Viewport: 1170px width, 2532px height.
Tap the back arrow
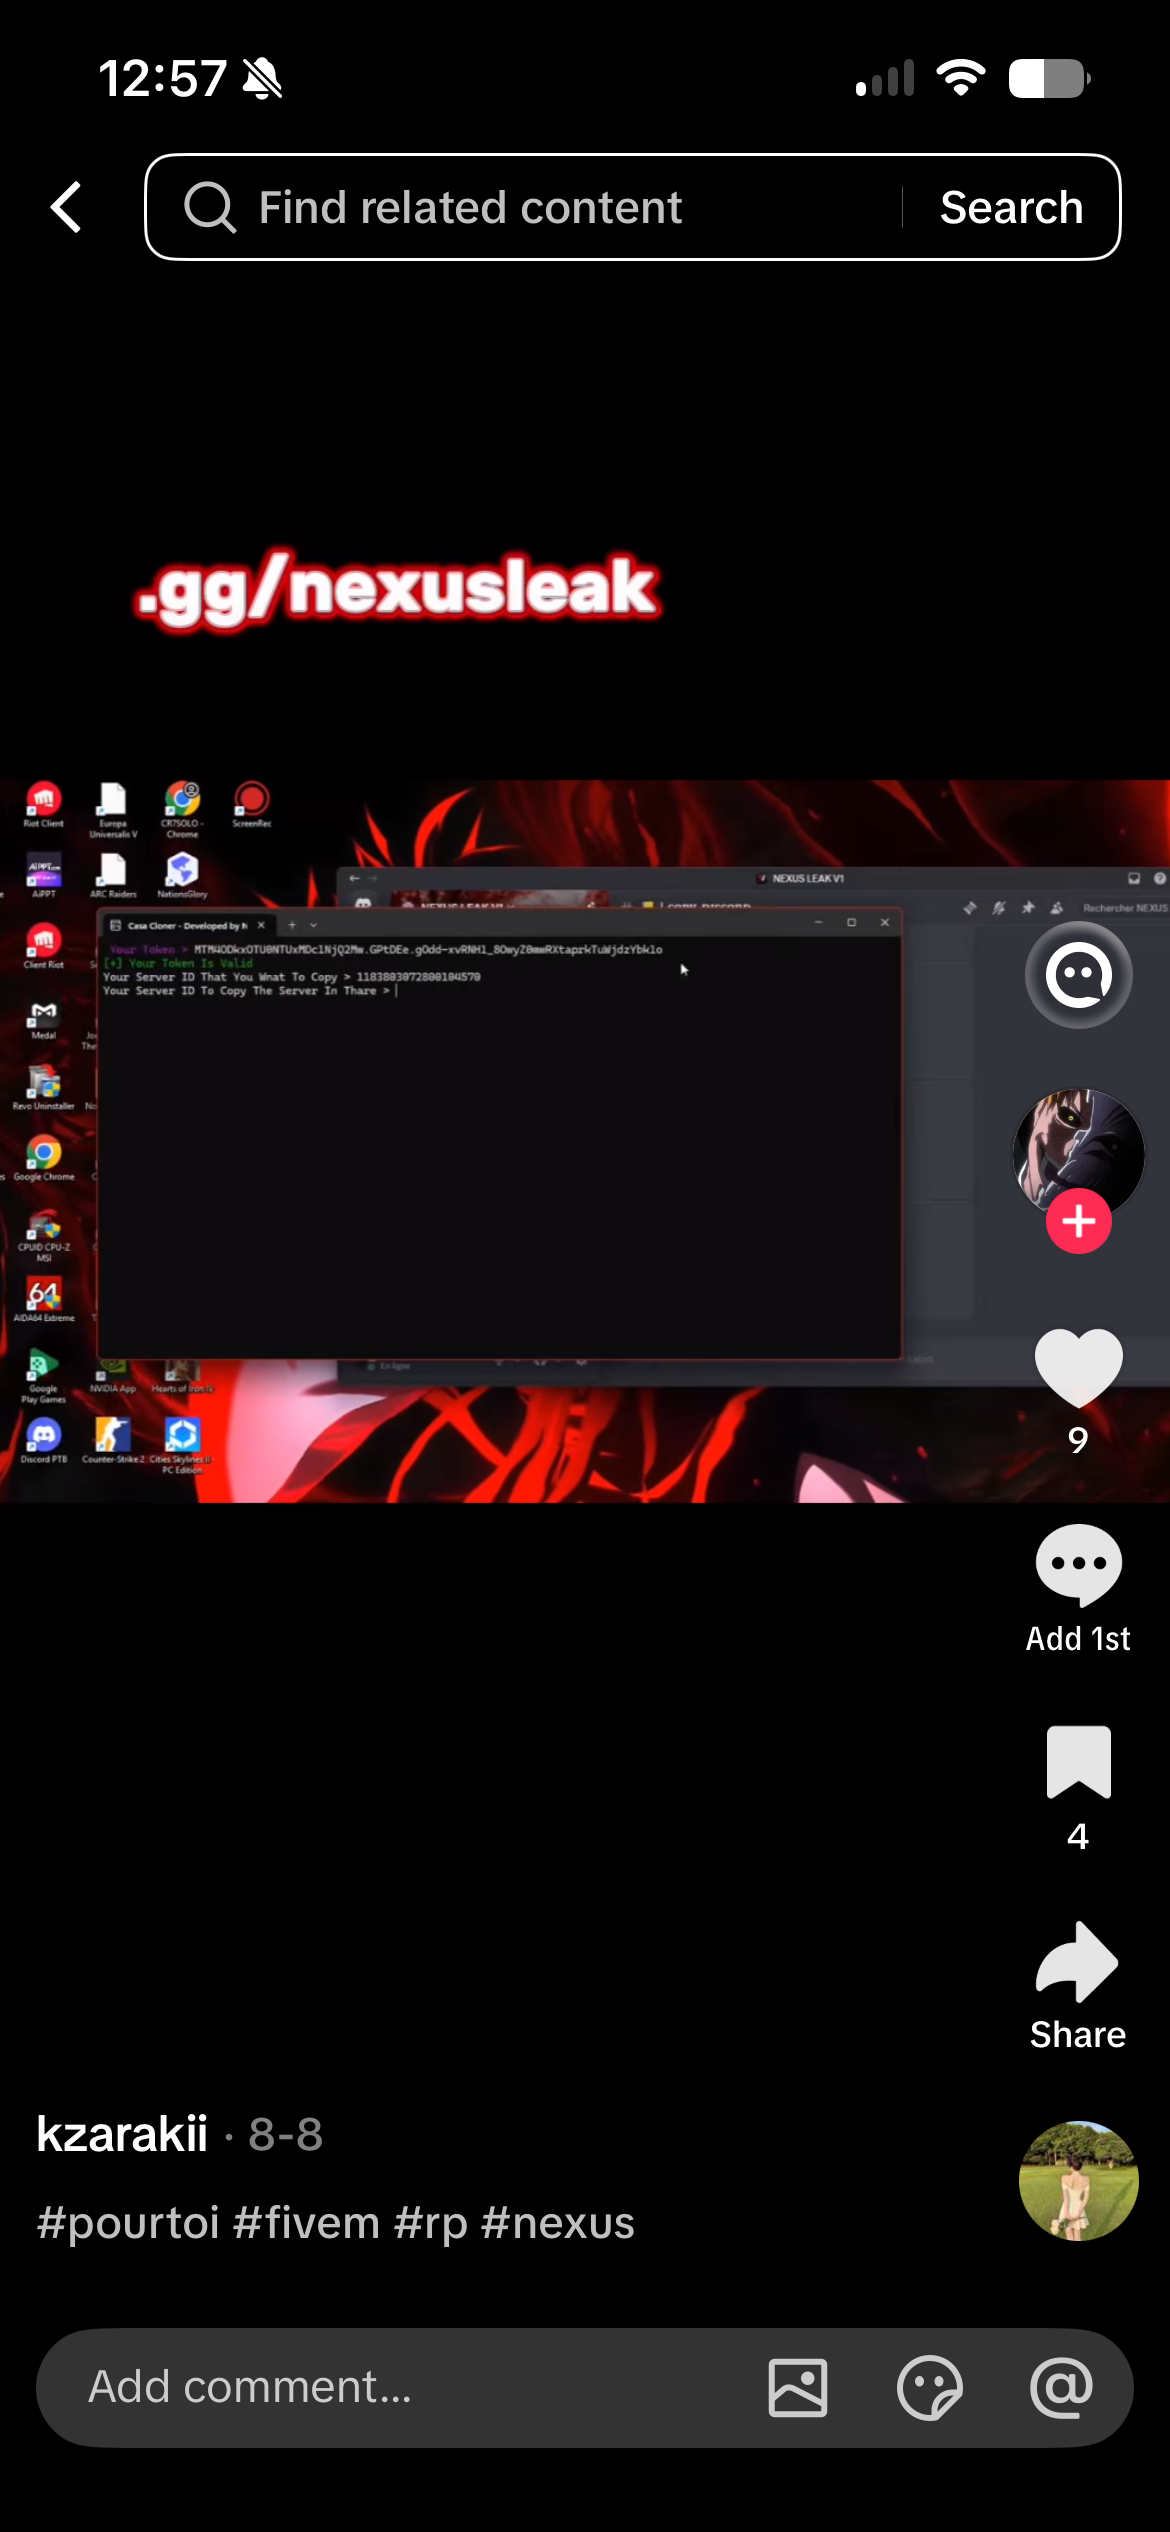point(66,208)
